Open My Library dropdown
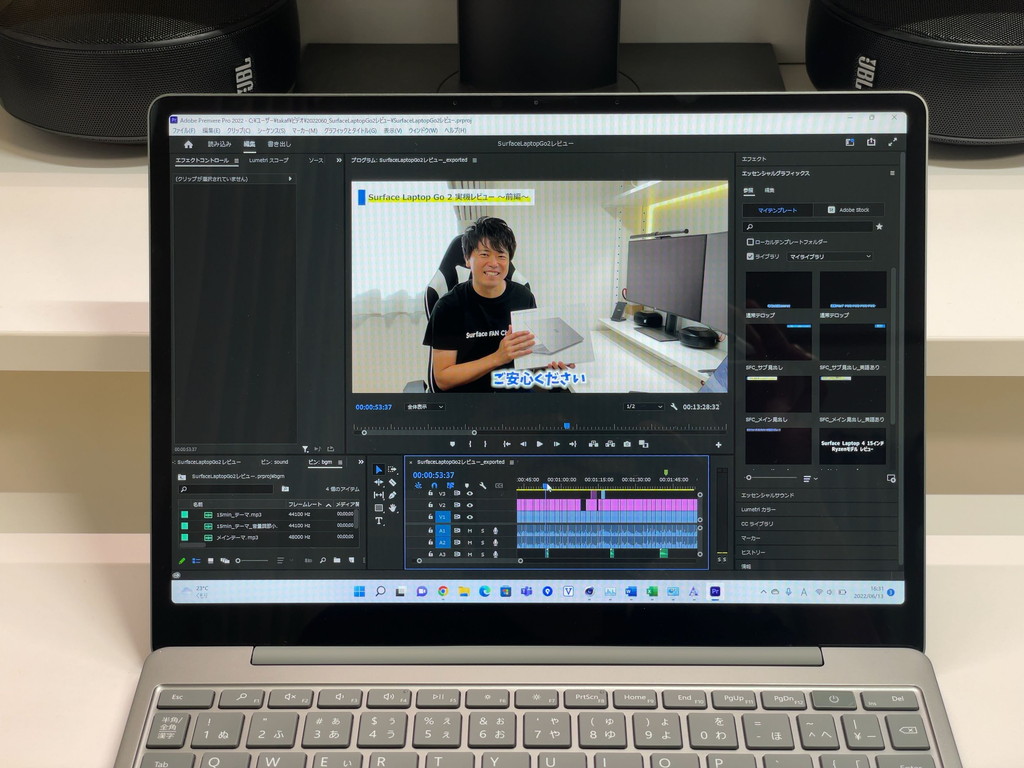Image resolution: width=1024 pixels, height=768 pixels. pos(829,257)
